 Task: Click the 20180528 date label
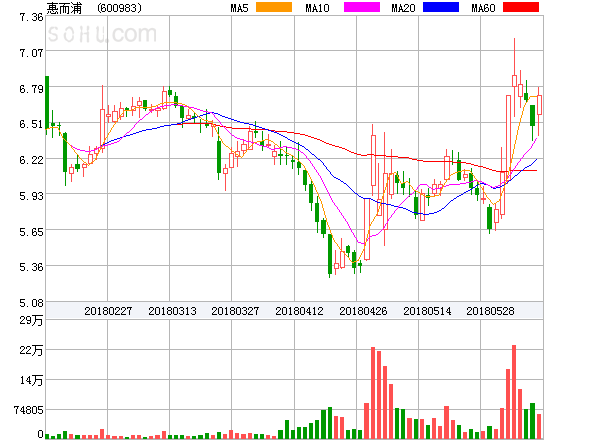[490, 311]
